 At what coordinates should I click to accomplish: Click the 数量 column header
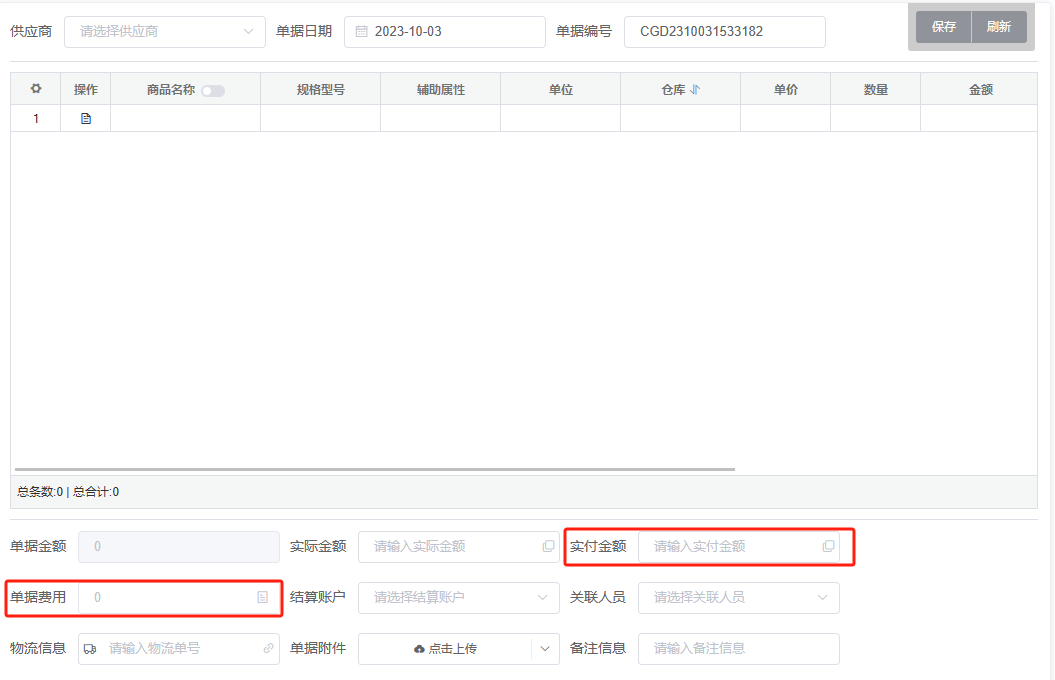(875, 90)
